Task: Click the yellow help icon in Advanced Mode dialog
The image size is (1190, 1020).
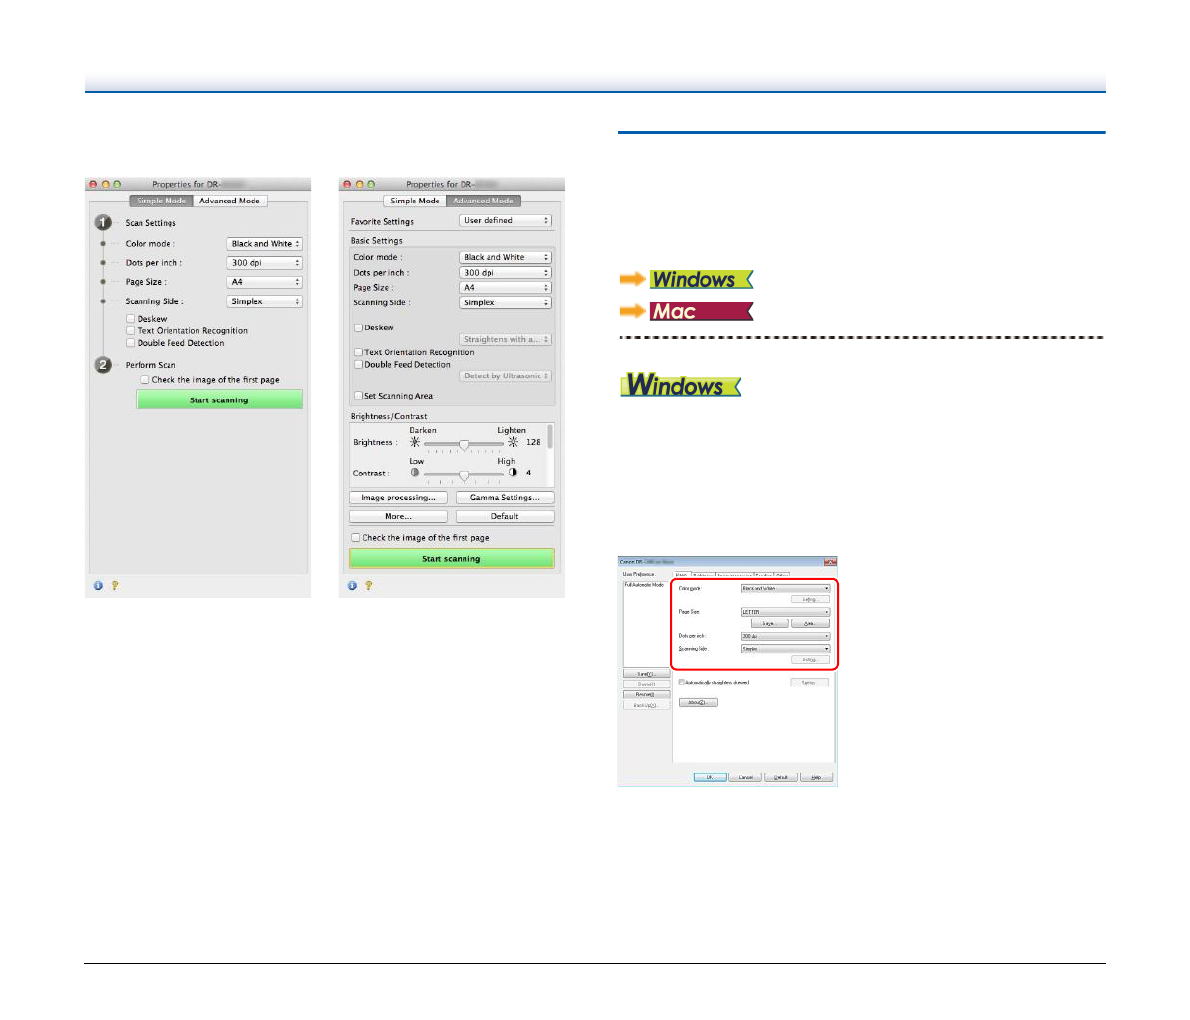Action: tap(369, 586)
